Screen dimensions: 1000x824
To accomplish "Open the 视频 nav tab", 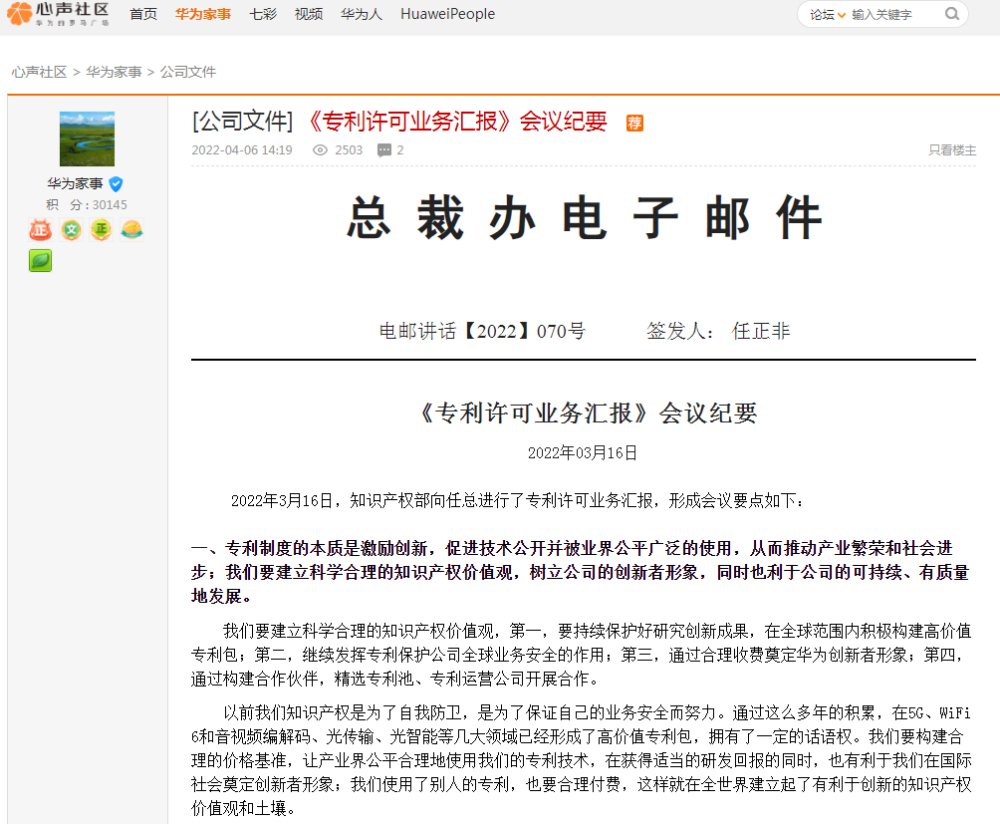I will point(309,14).
